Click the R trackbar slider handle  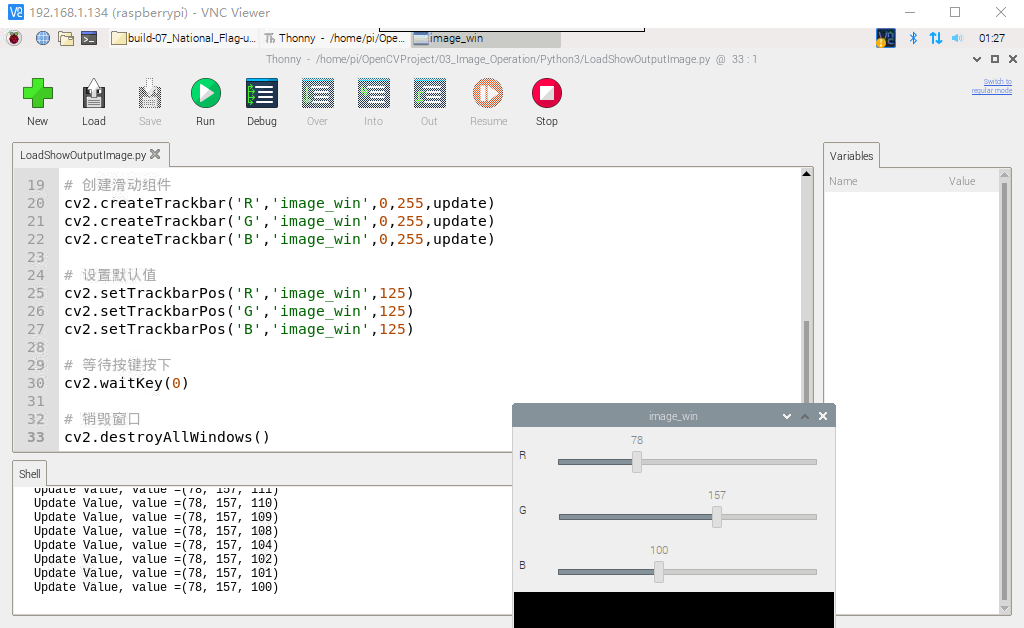tap(637, 462)
